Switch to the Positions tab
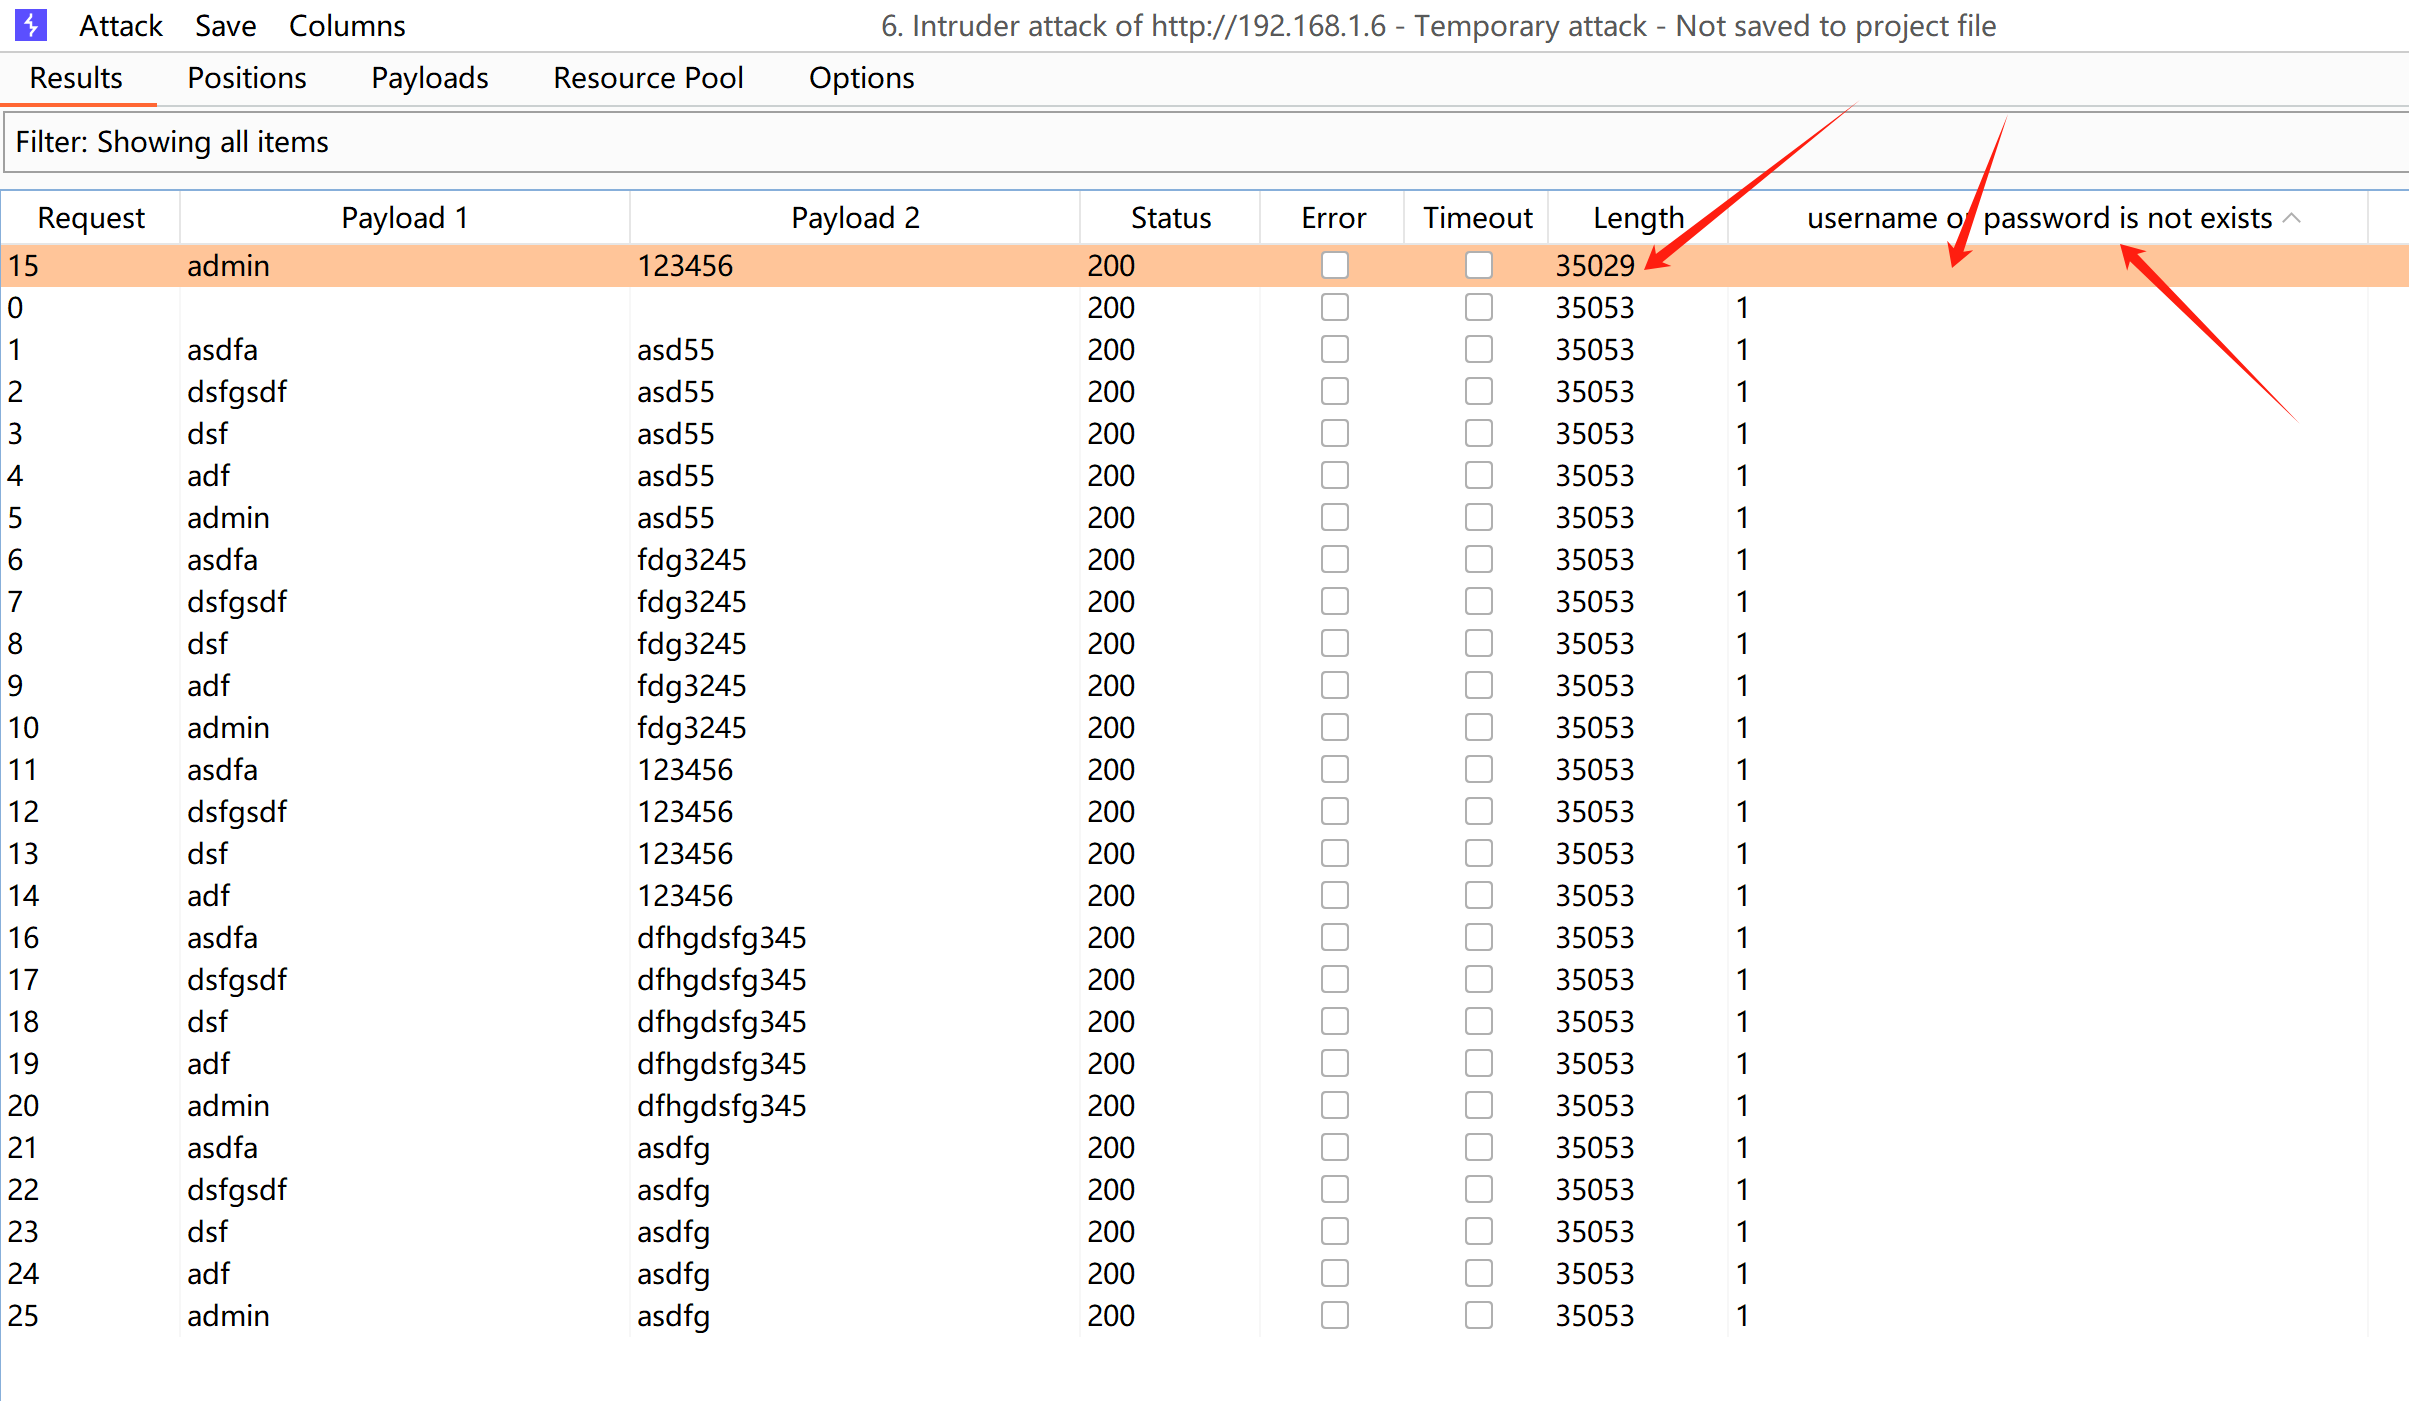The height and width of the screenshot is (1401, 2409). 246,78
